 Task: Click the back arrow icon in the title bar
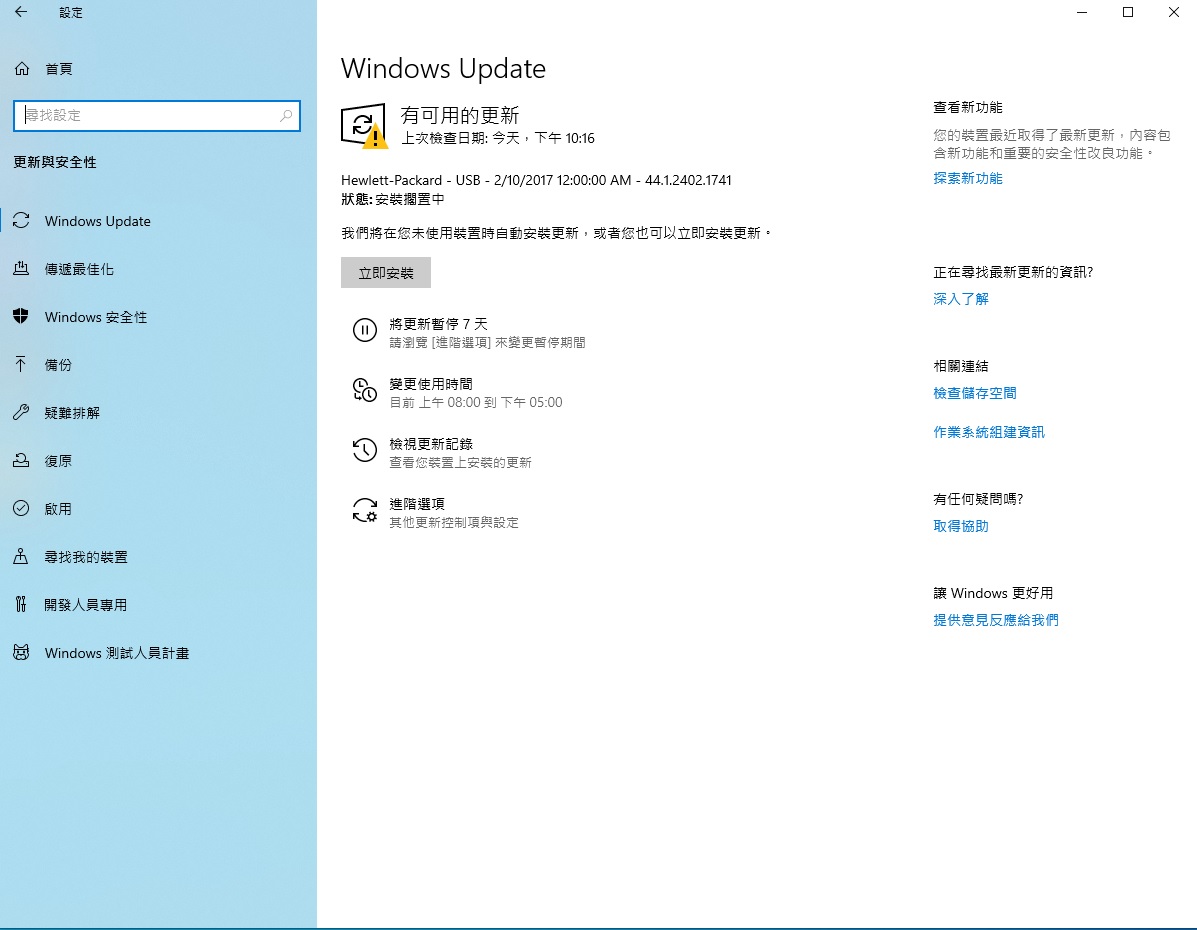[21, 13]
